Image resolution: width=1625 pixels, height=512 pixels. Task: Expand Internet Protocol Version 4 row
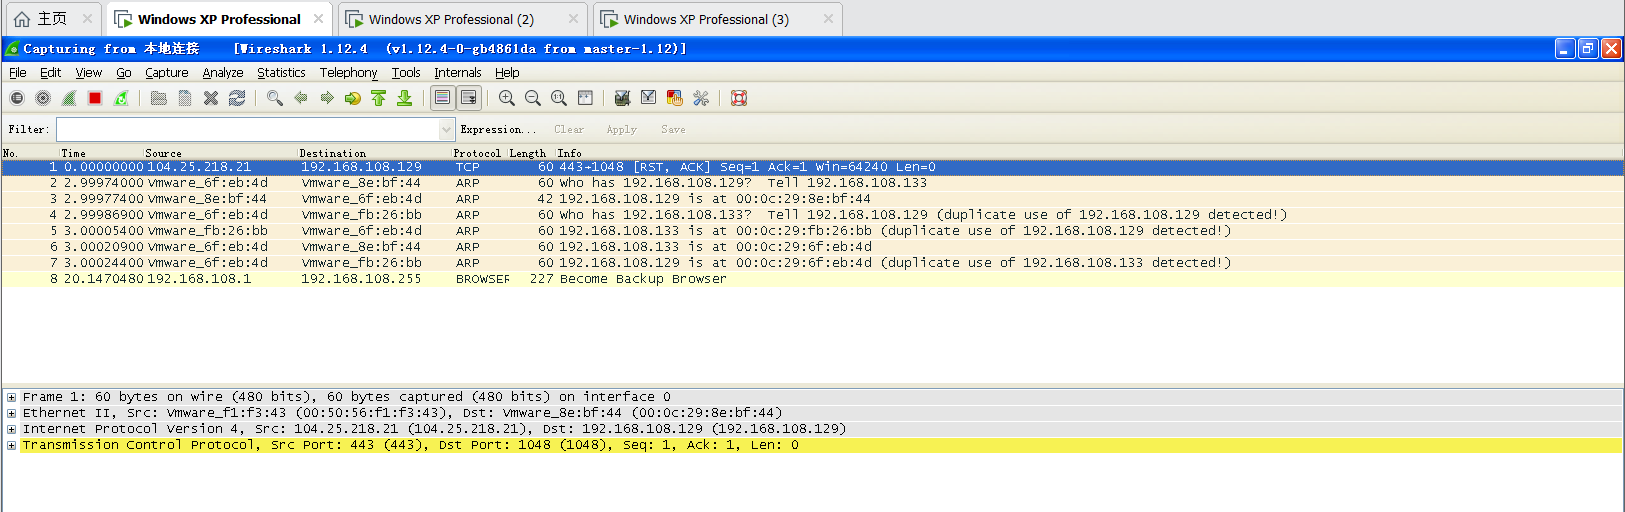pyautogui.click(x=12, y=429)
